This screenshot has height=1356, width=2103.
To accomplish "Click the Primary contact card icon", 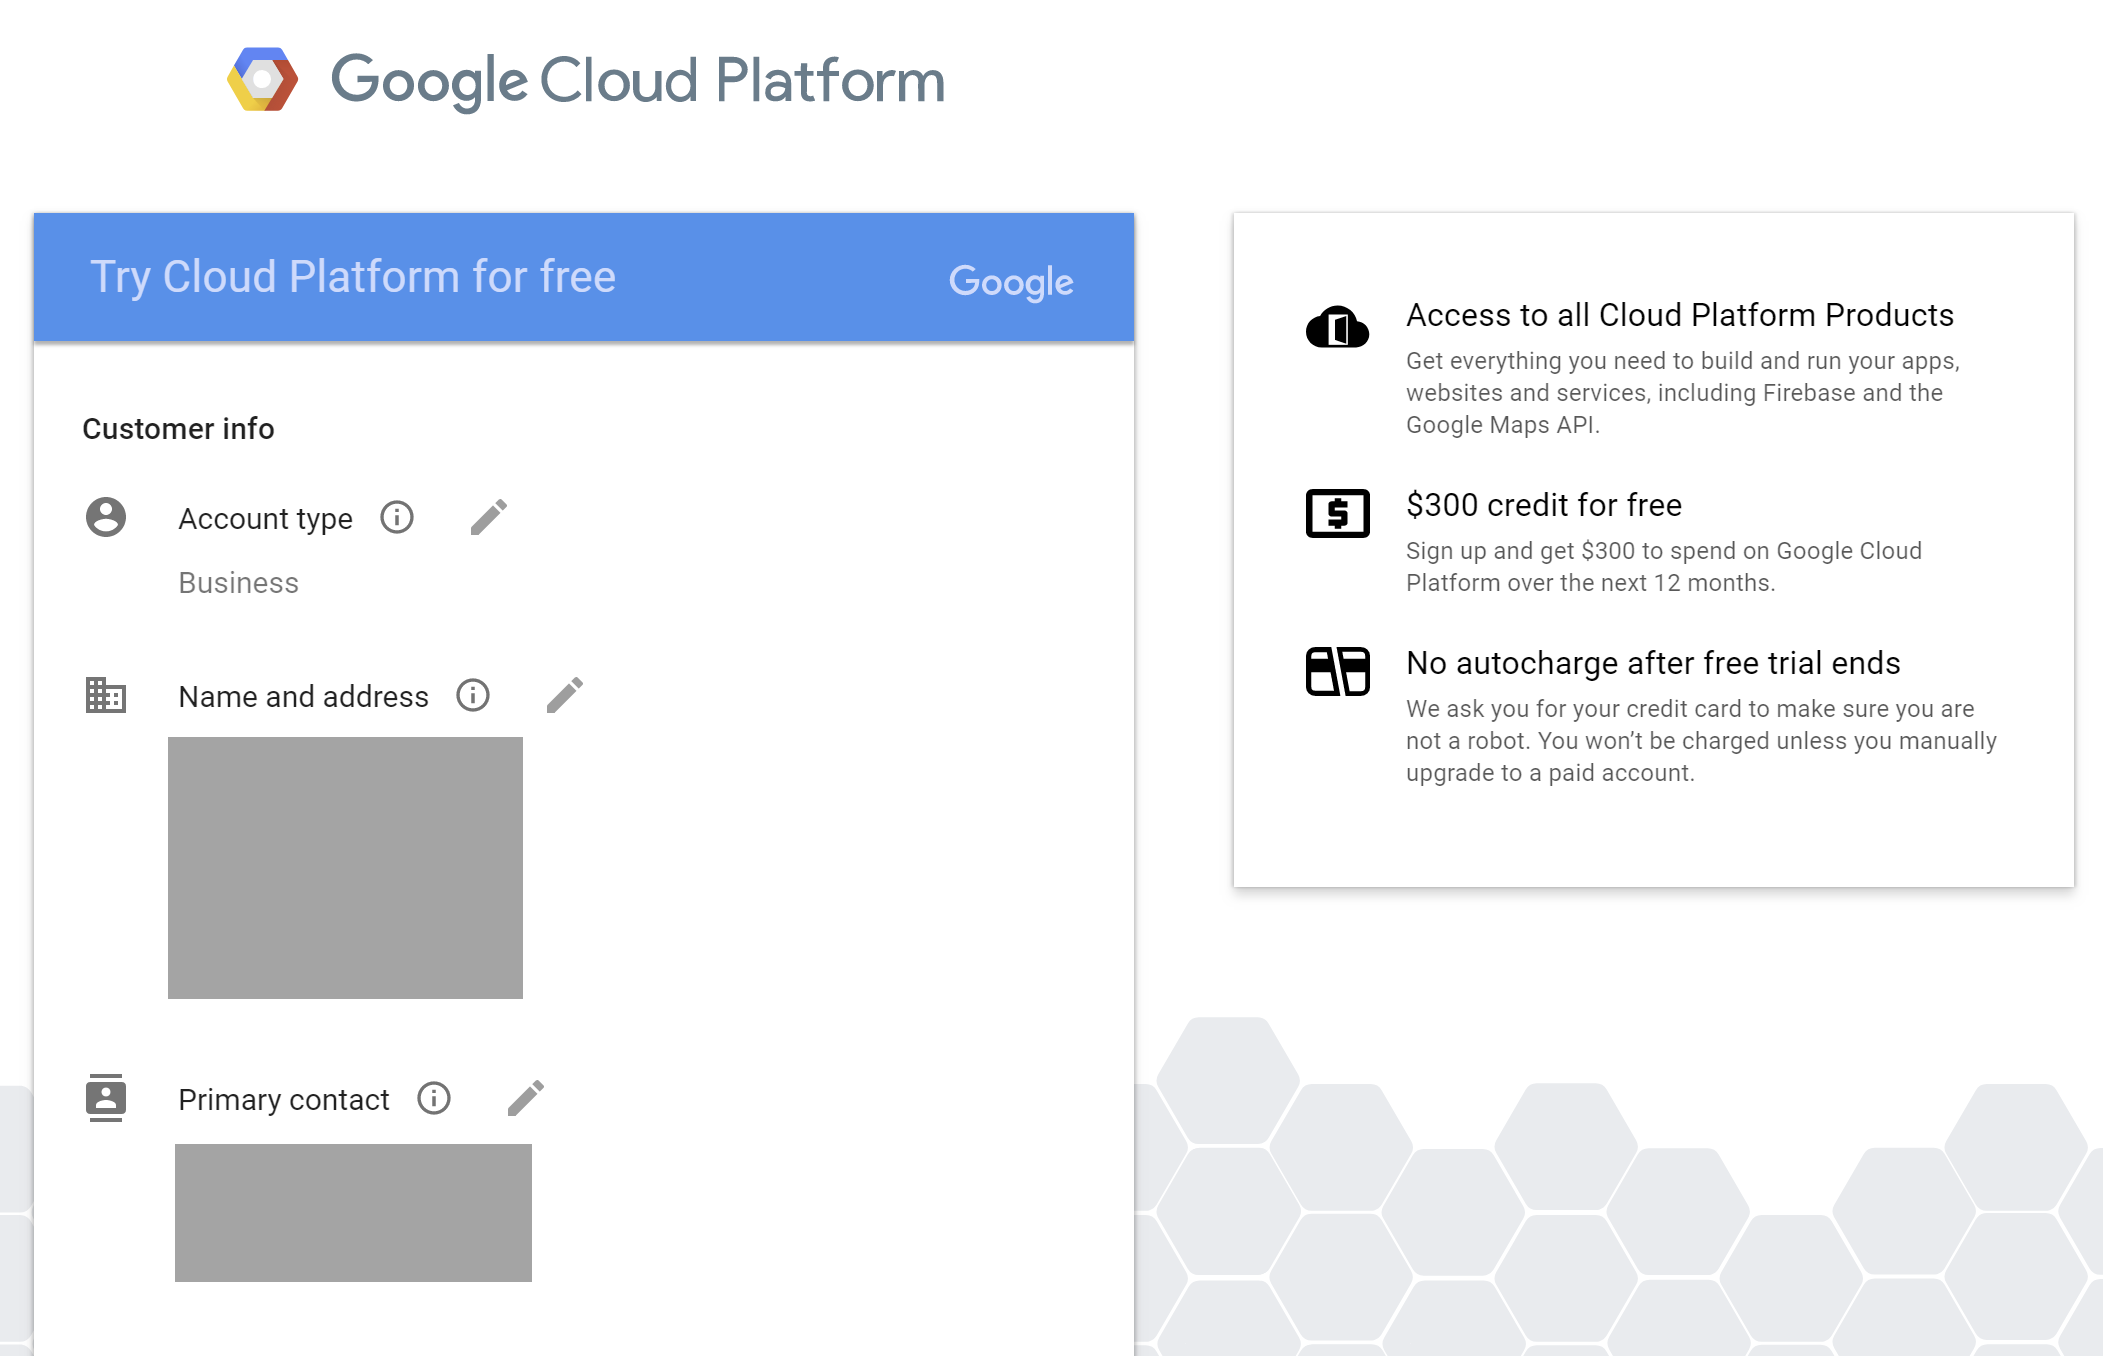I will coord(106,1098).
